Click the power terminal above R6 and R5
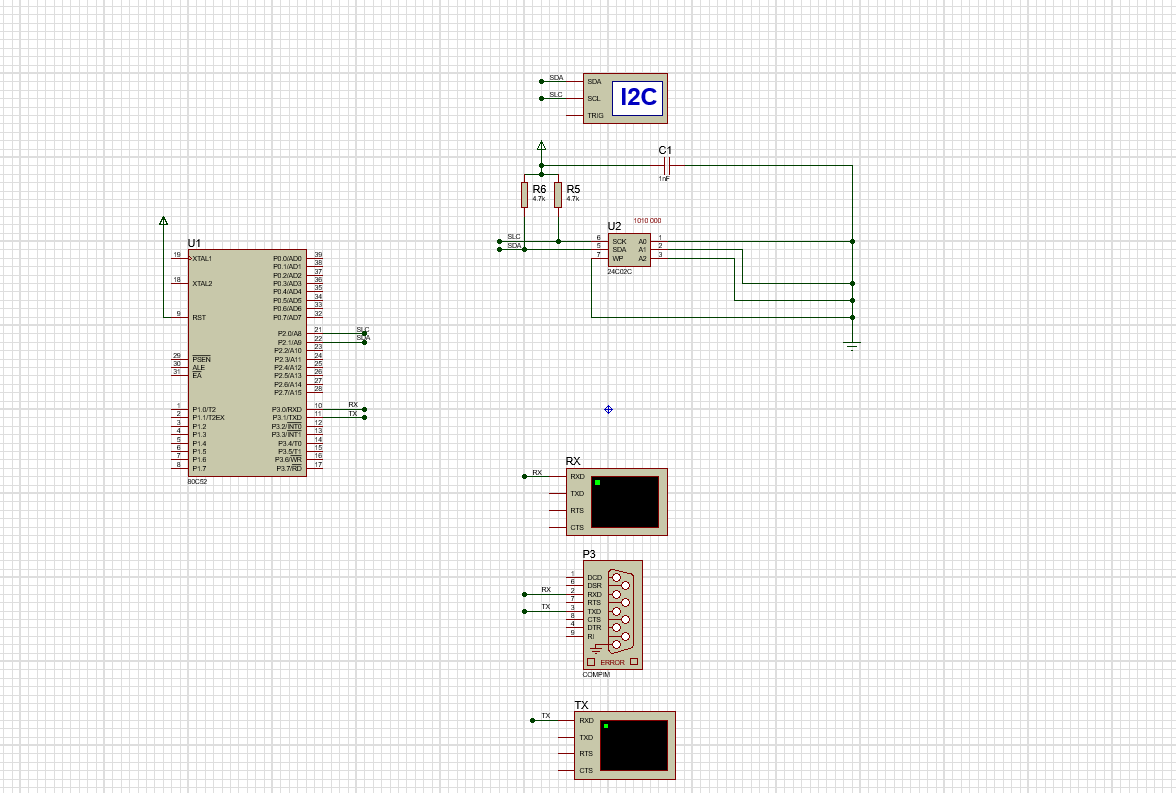The height and width of the screenshot is (793, 1176). (x=542, y=146)
